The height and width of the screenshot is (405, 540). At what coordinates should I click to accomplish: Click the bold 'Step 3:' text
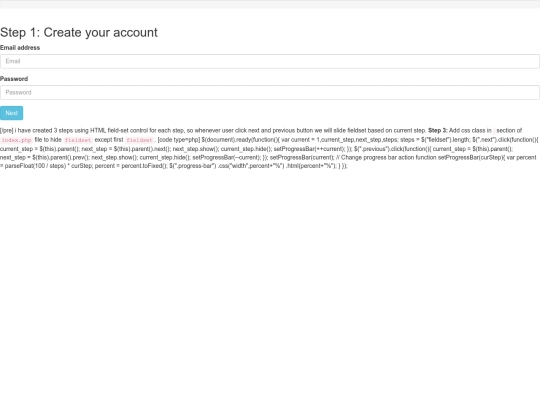pos(437,131)
